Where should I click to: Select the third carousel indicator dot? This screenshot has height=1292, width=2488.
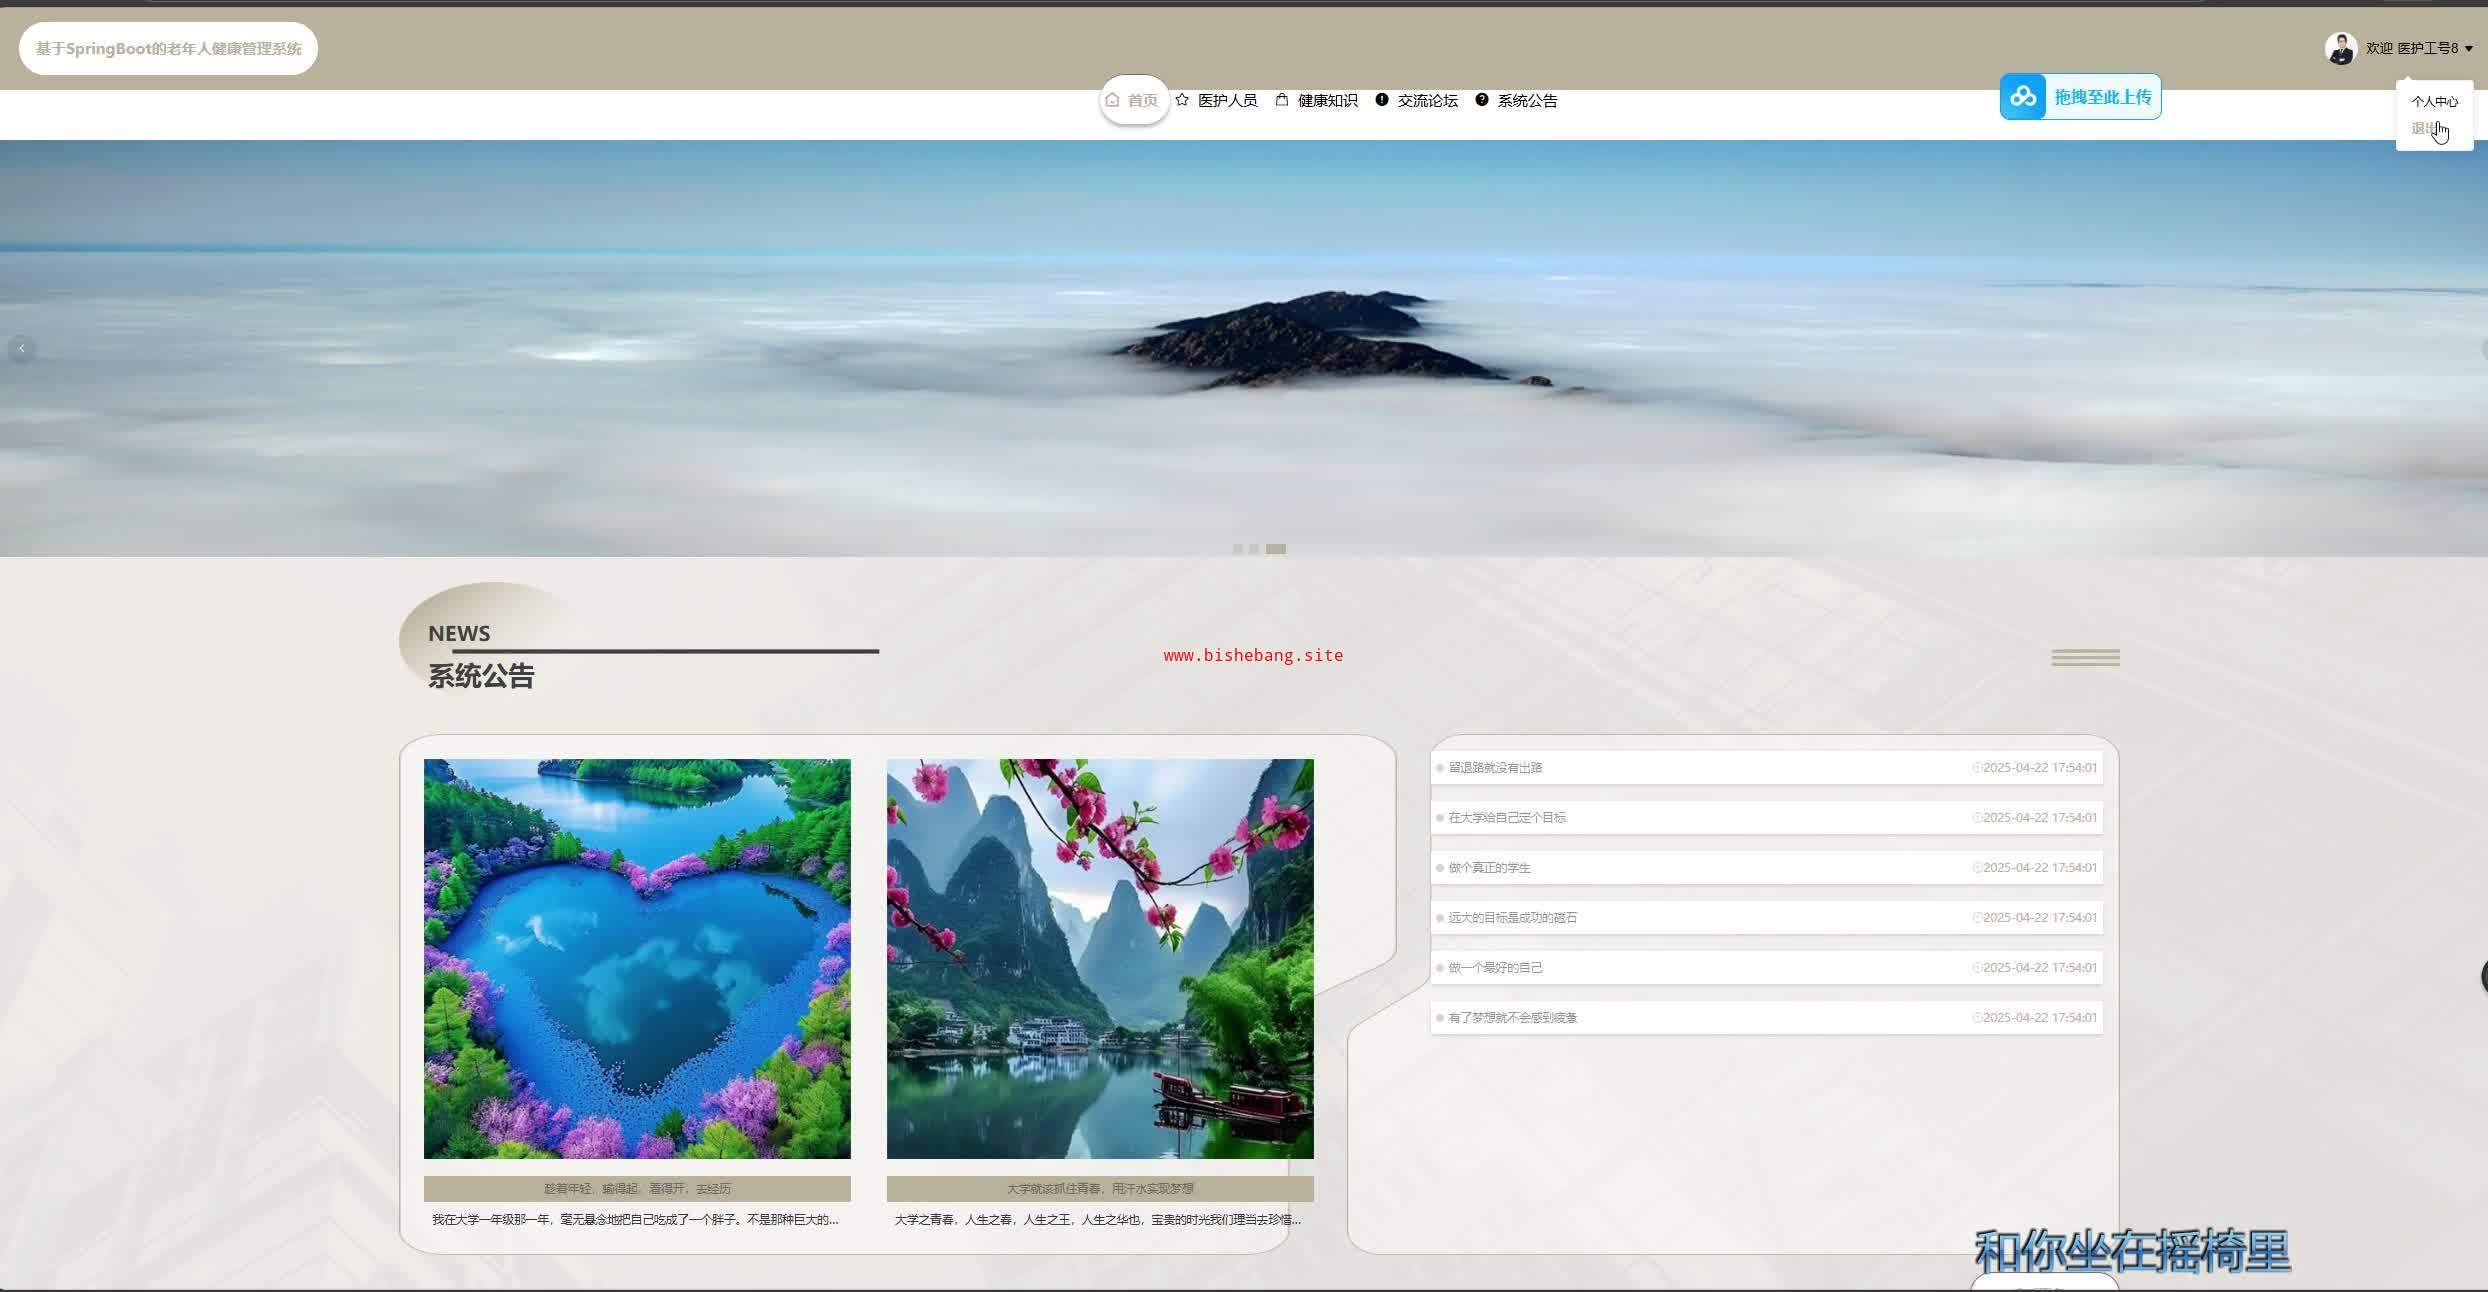[x=1276, y=549]
